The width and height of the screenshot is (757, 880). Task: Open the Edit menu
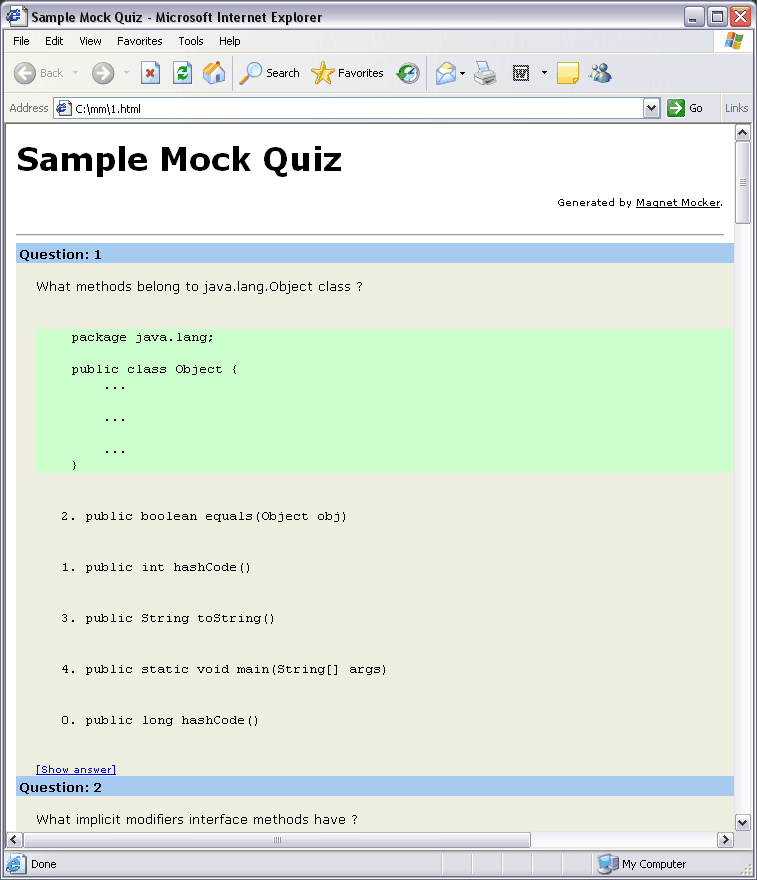pos(54,41)
